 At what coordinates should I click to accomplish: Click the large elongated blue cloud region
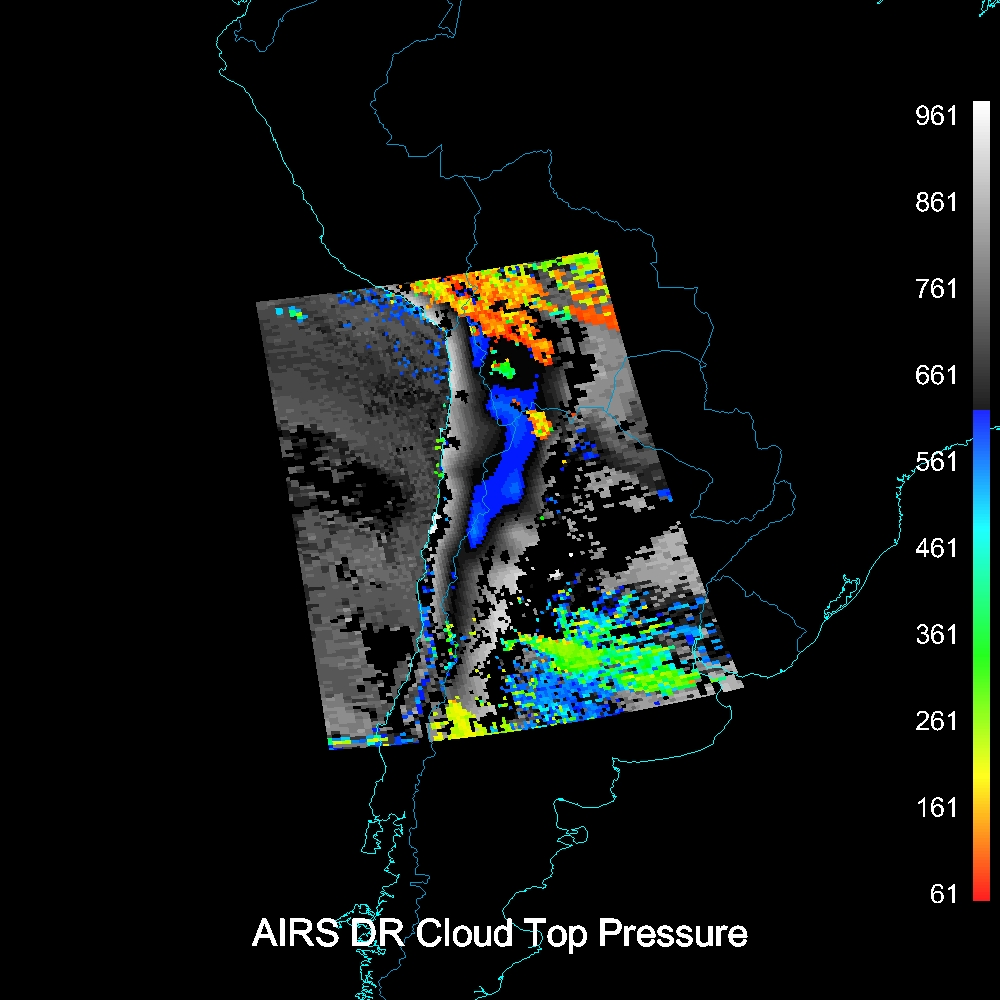click(505, 480)
